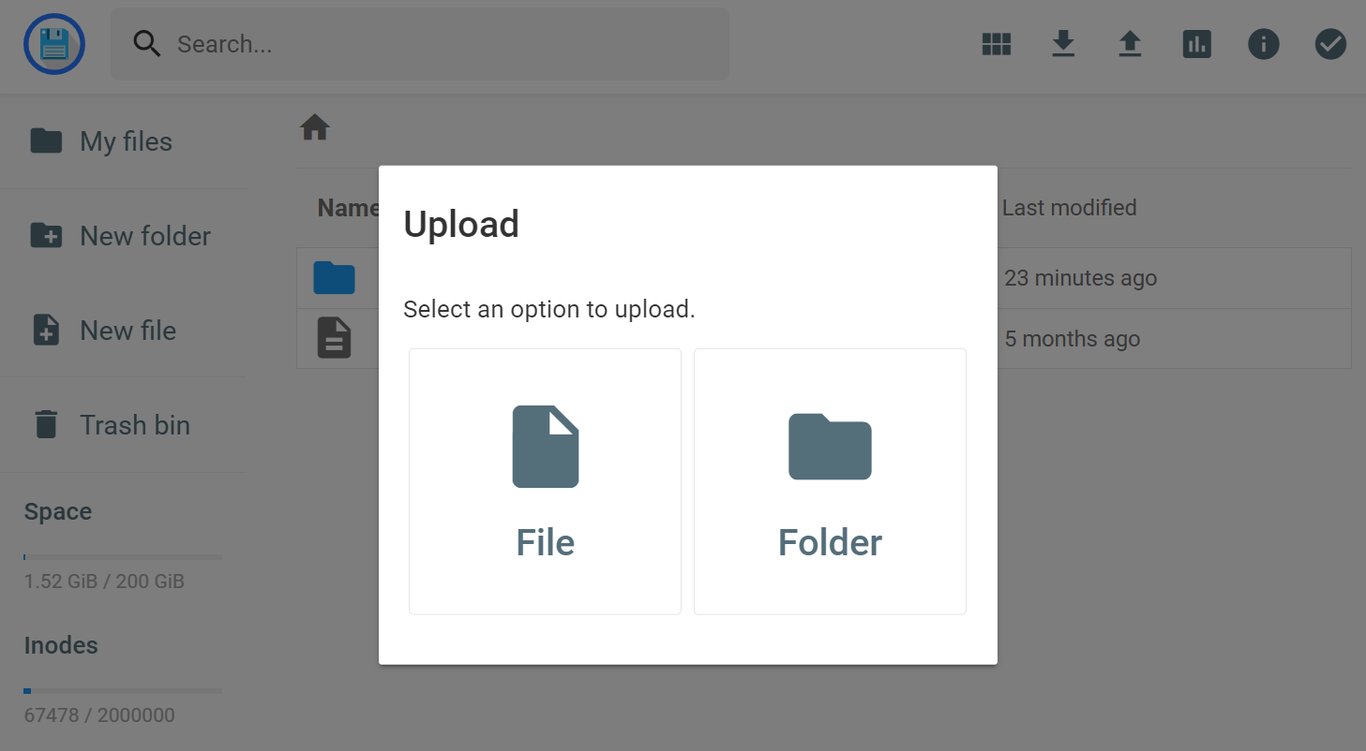Enable multi-select mode with the checkmark icon
Image resolution: width=1366 pixels, height=751 pixels.
coord(1330,44)
